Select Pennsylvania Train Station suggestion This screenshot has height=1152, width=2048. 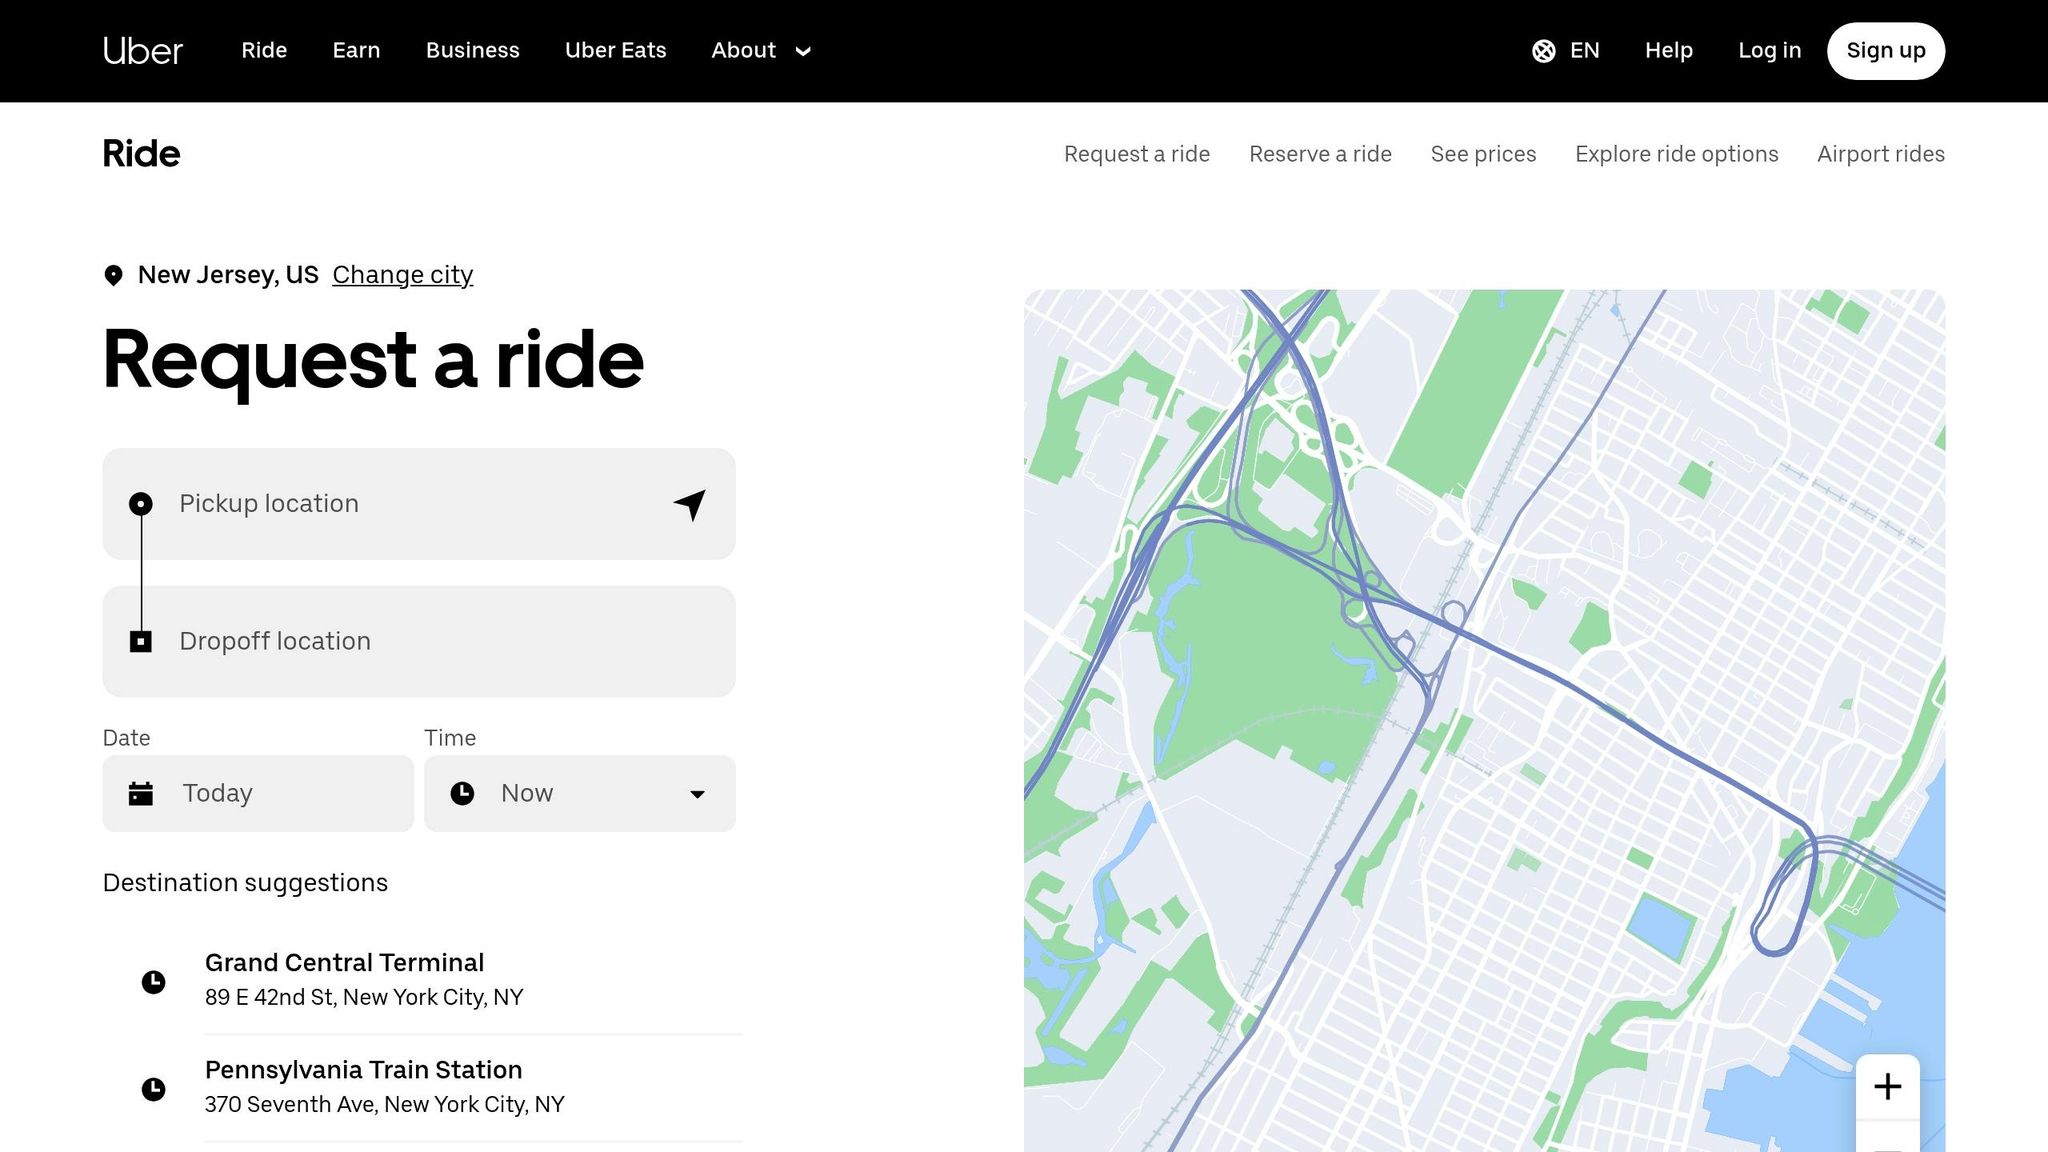(364, 1070)
